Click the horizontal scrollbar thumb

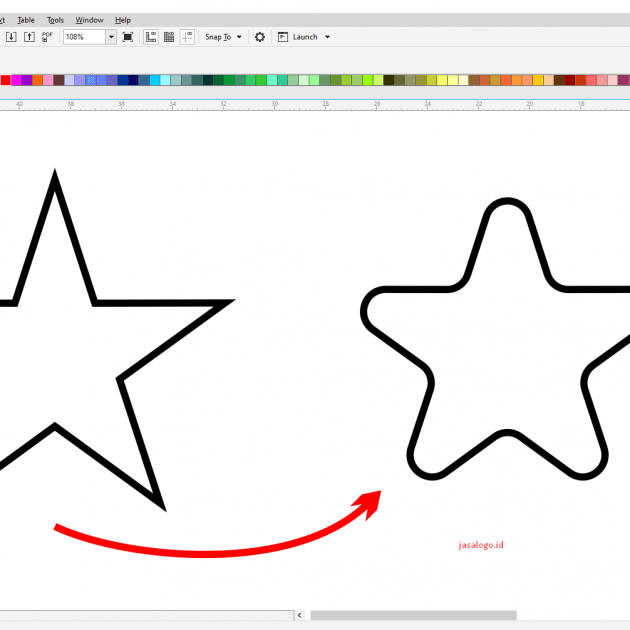[413, 615]
